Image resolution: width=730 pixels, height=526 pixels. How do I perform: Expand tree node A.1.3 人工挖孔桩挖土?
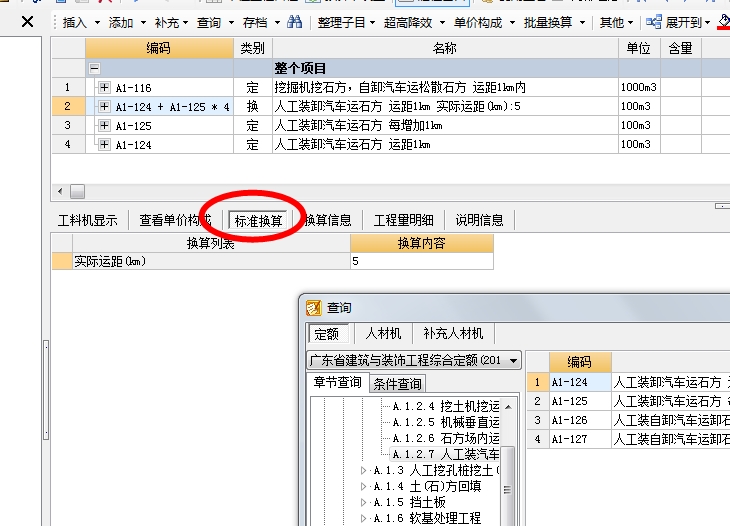click(x=364, y=471)
